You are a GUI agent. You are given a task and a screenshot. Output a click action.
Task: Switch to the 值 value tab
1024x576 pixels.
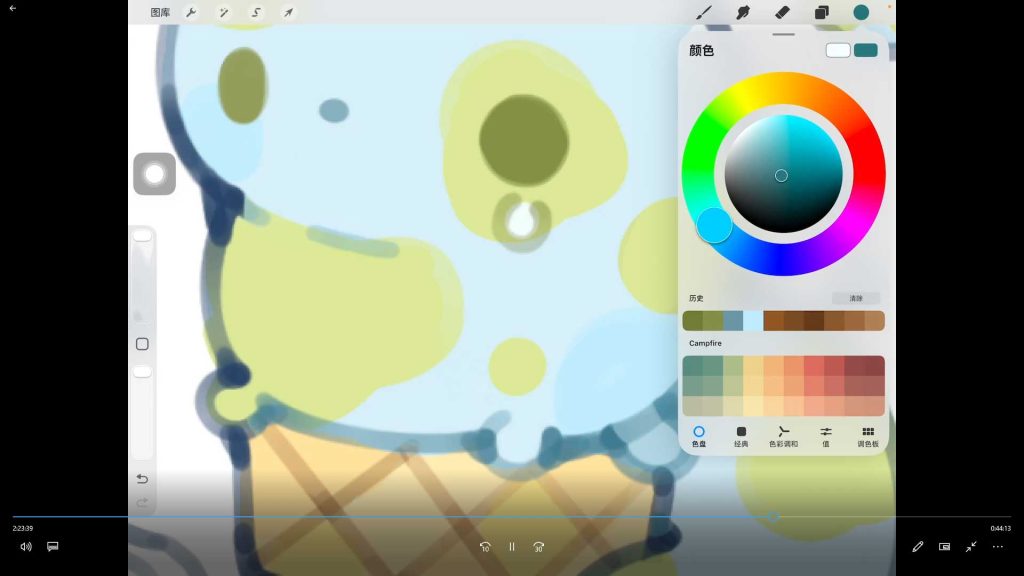(826, 436)
